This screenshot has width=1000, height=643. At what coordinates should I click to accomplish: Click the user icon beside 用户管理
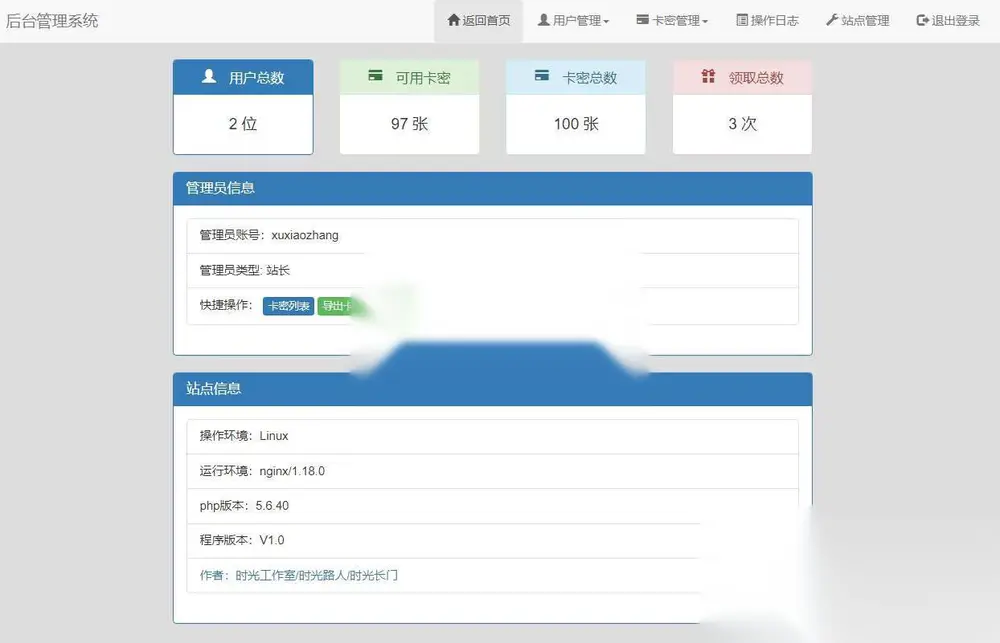(x=543, y=20)
